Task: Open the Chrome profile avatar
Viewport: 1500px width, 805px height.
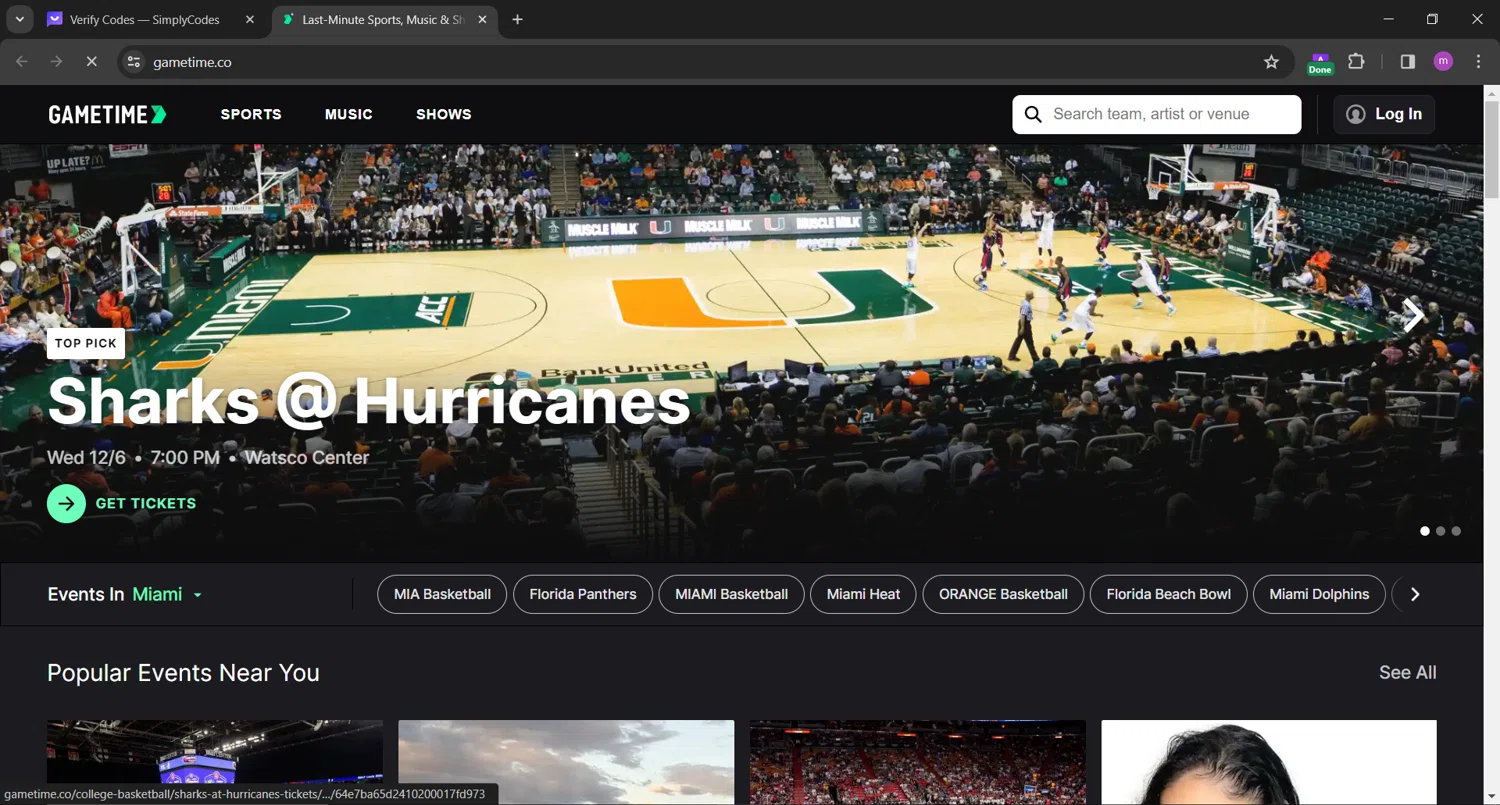Action: 1443,62
